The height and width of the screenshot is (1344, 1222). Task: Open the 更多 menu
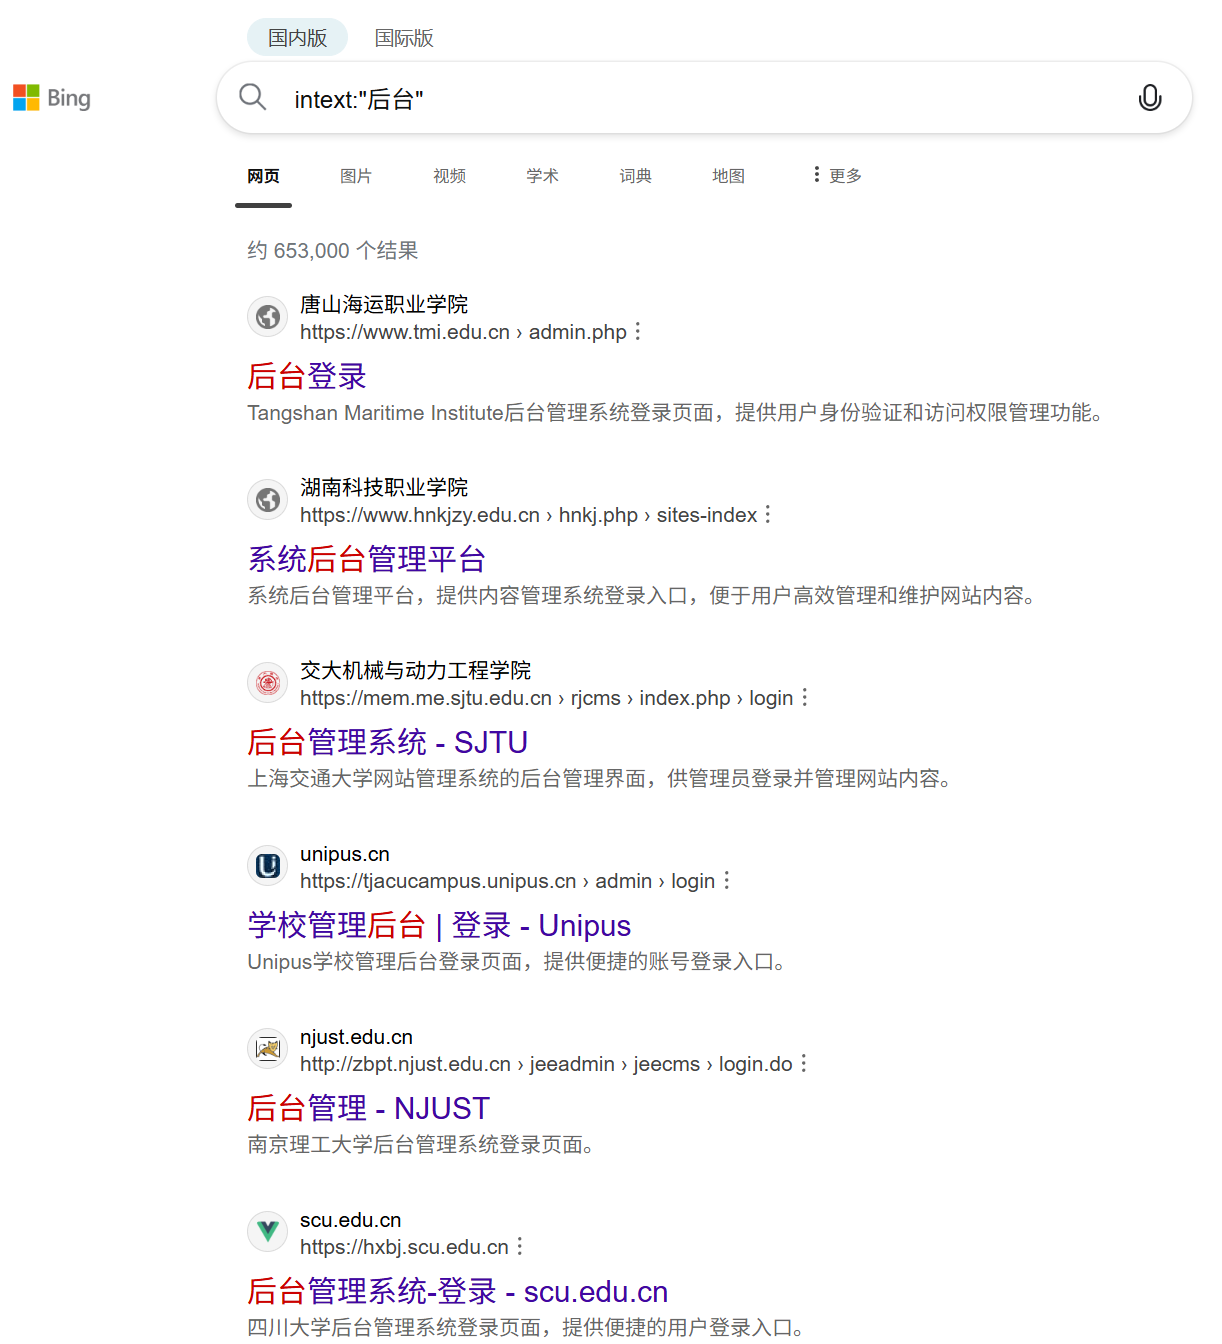pyautogui.click(x=837, y=175)
